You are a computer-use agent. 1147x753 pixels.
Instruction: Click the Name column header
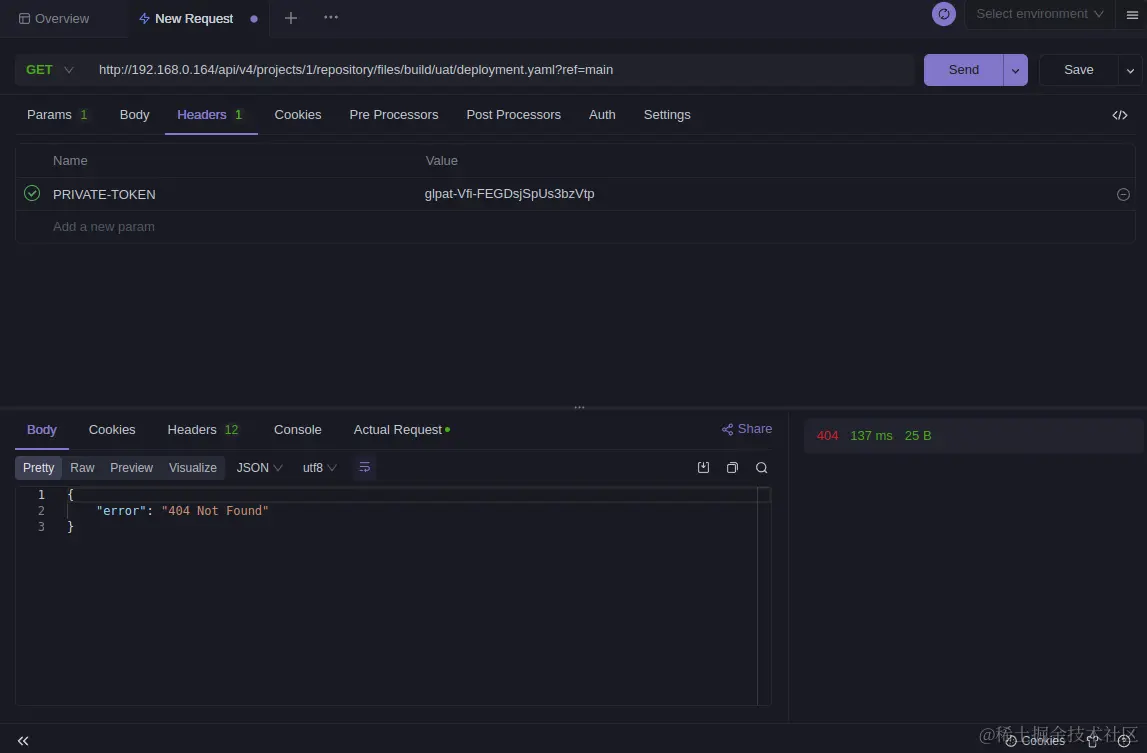tap(70, 161)
